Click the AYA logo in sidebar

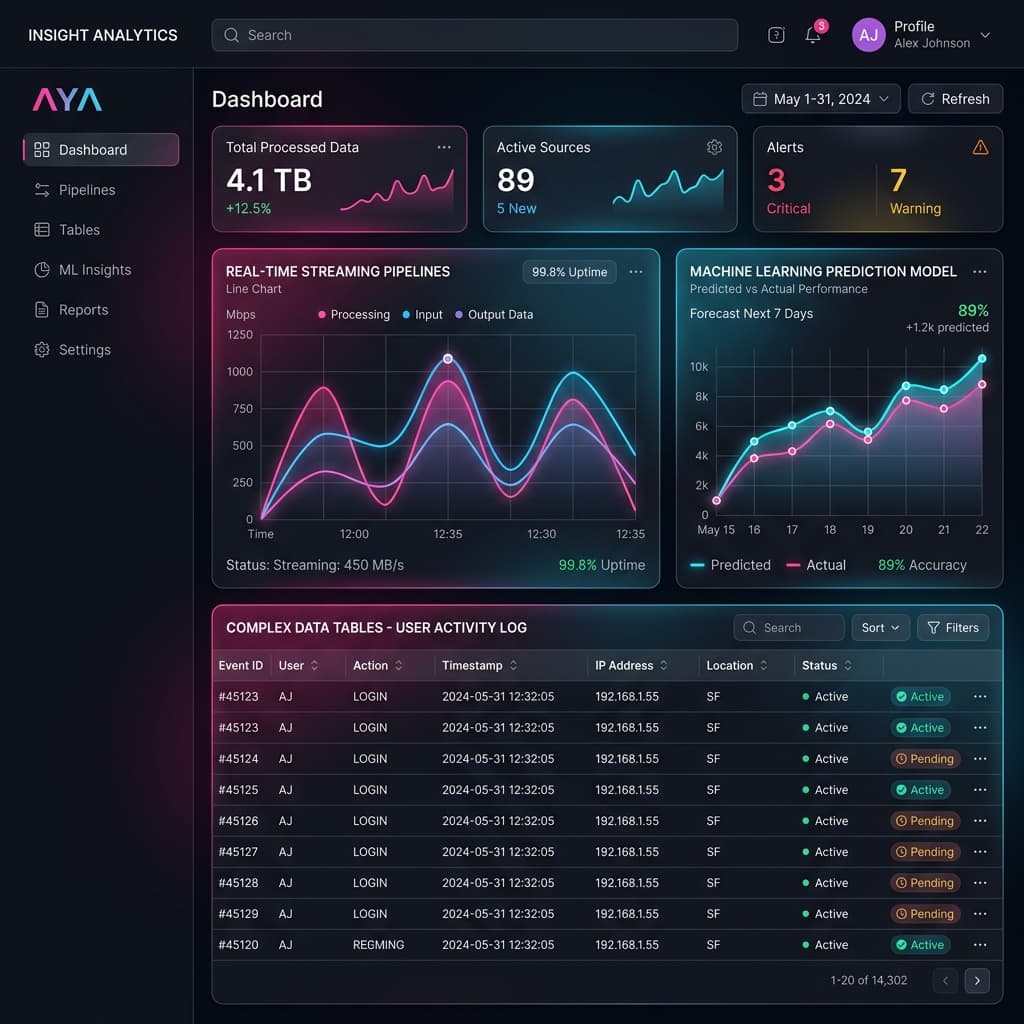[x=67, y=100]
